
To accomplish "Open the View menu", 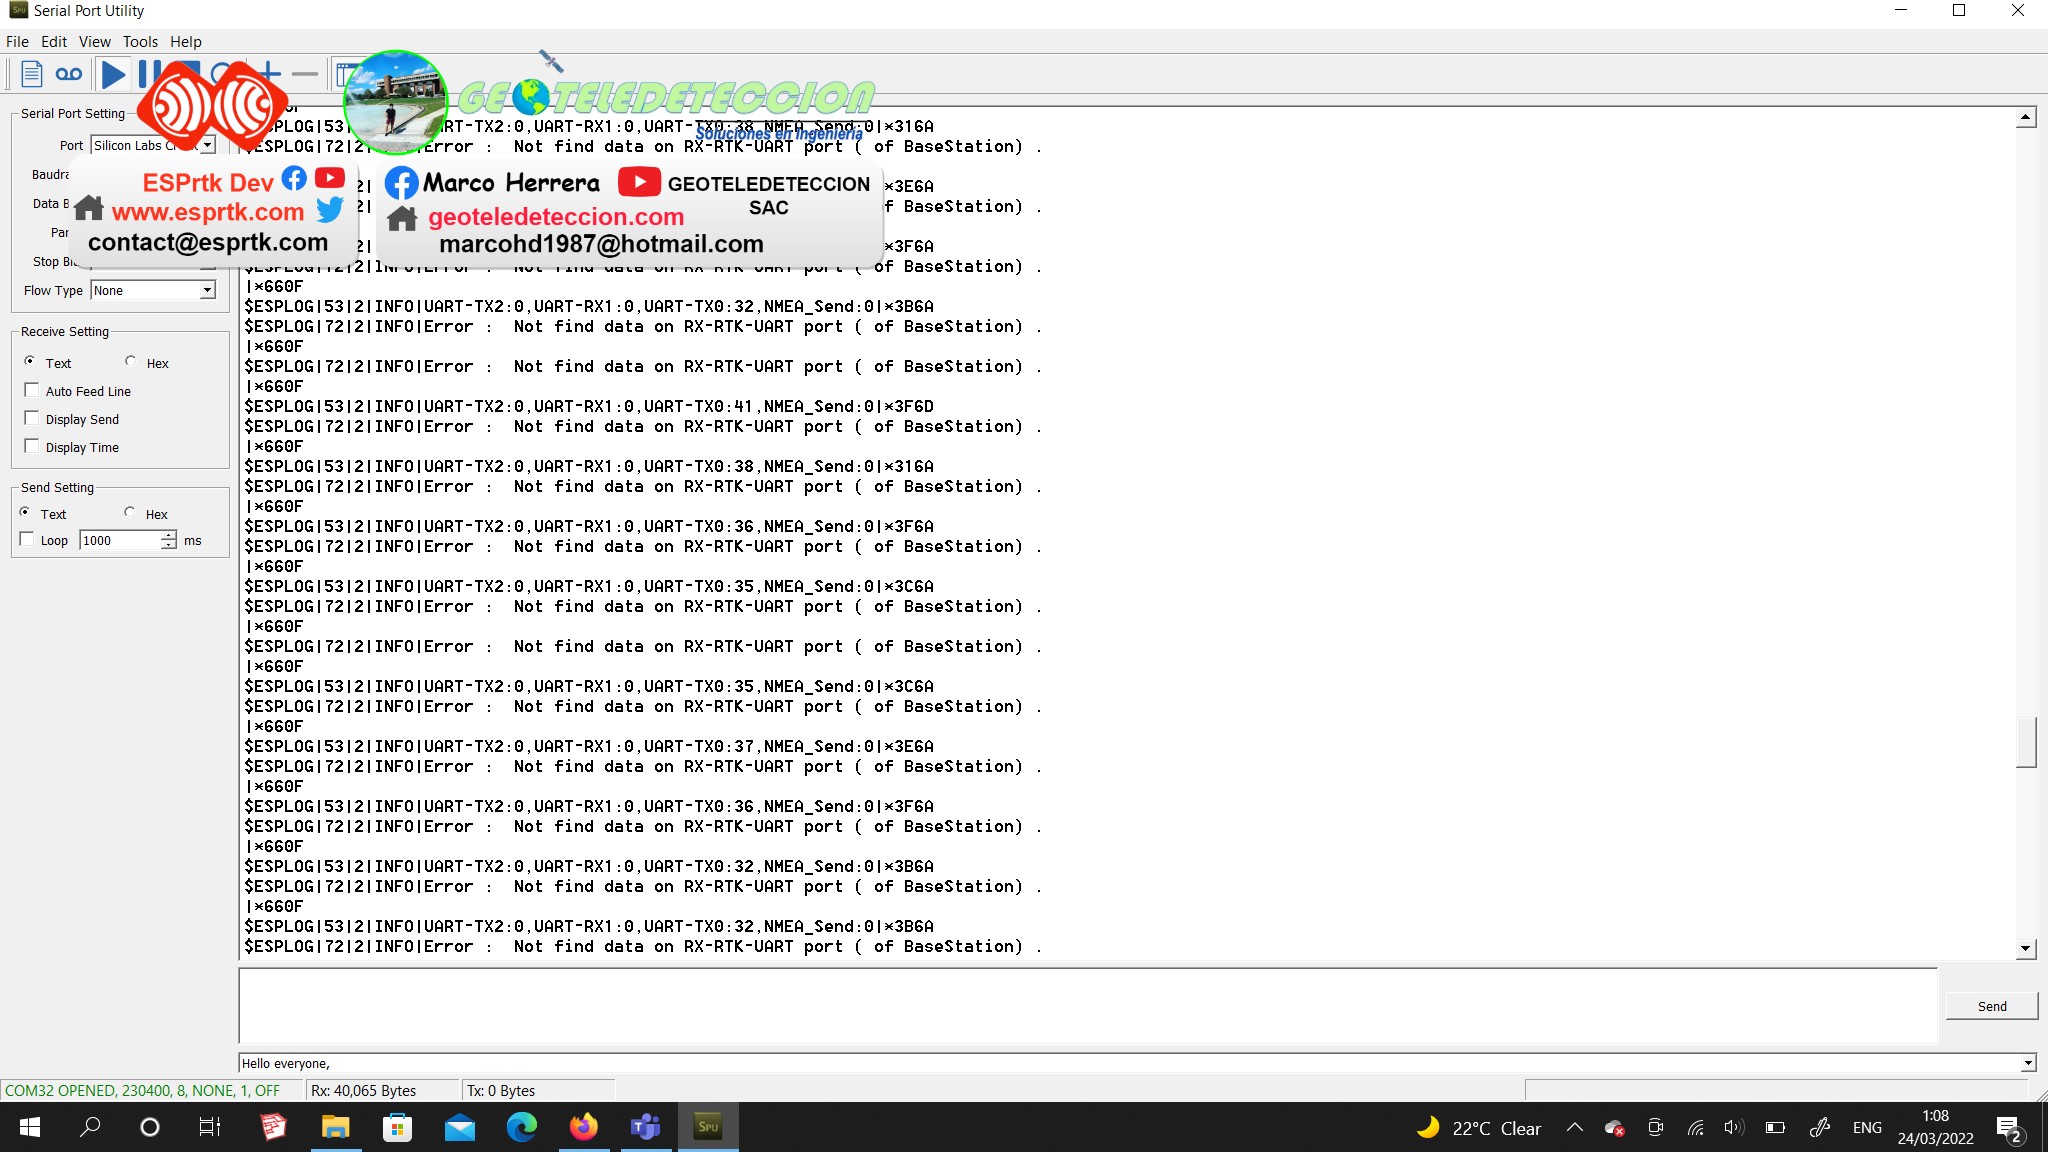I will point(95,42).
